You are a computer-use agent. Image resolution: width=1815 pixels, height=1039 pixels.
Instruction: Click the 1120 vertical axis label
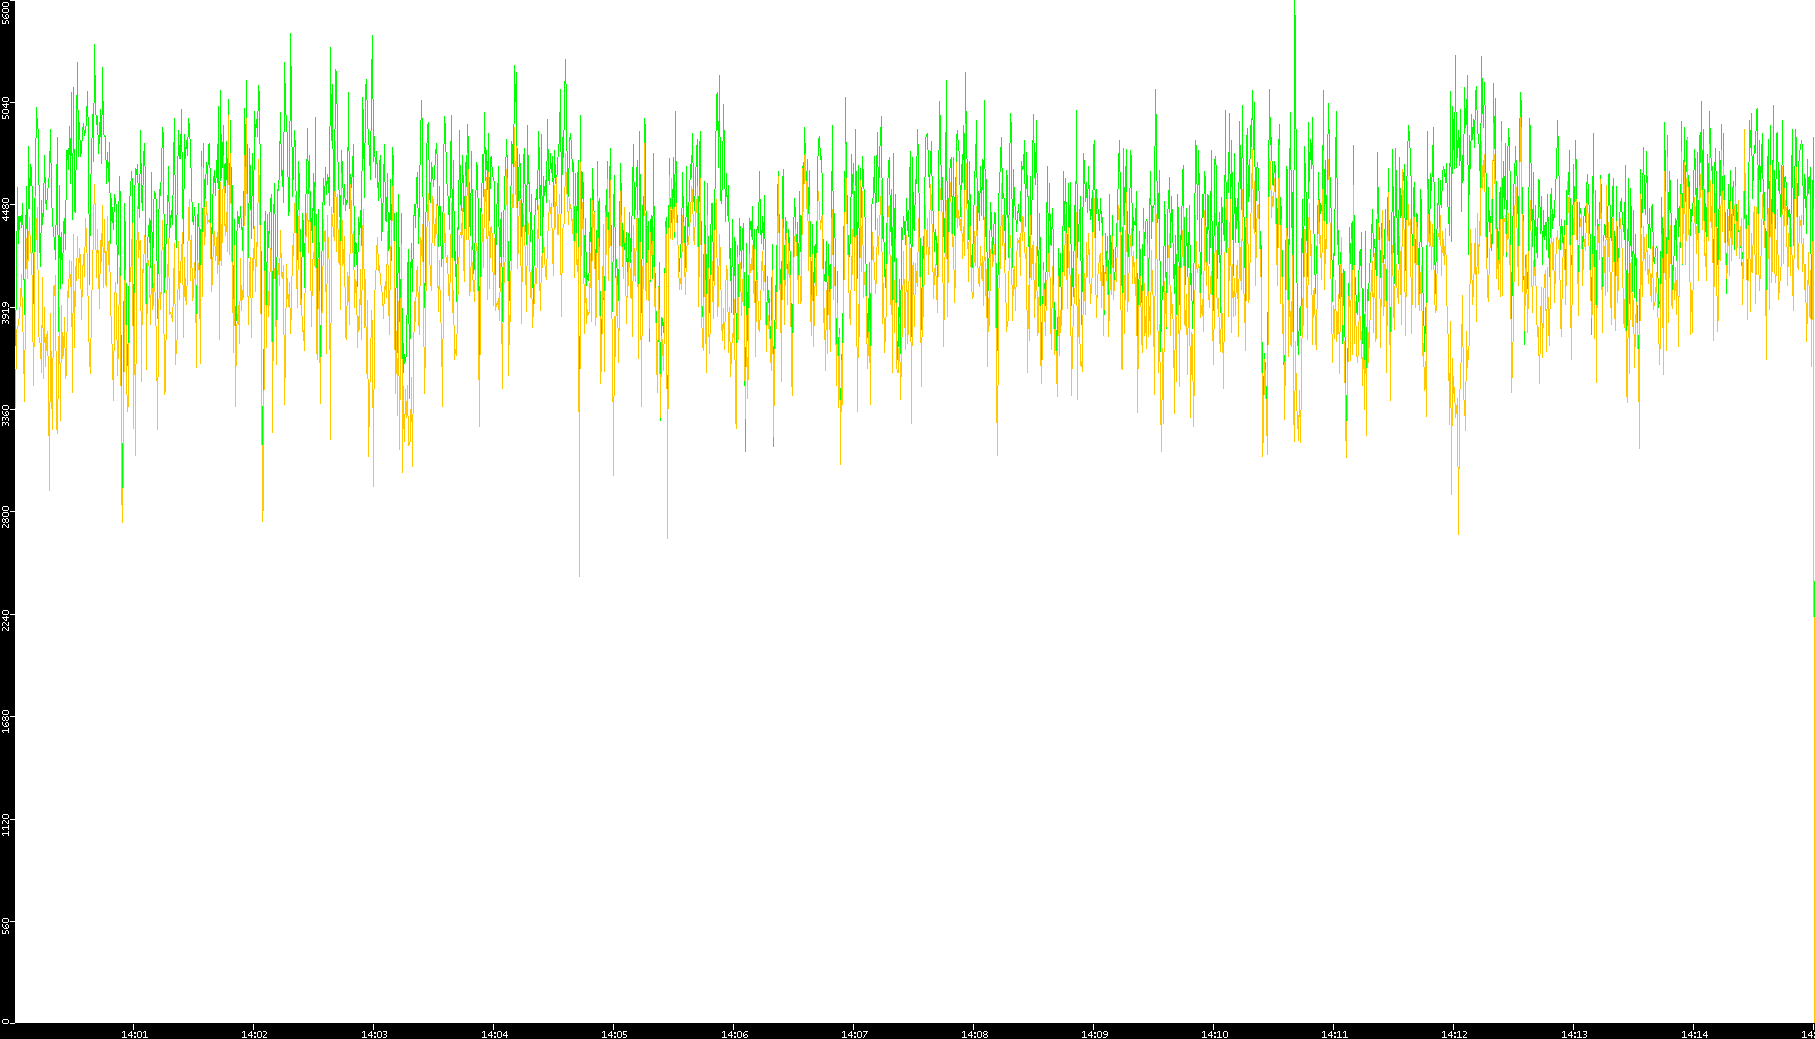pos(6,823)
